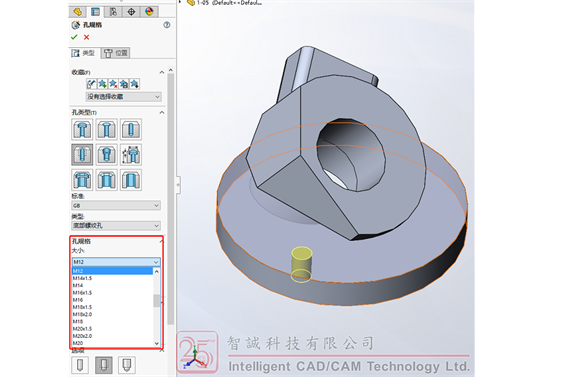Image resolution: width=584 pixels, height=377 pixels.
Task: Choose tap drill diameter thread option
Action: (80, 365)
